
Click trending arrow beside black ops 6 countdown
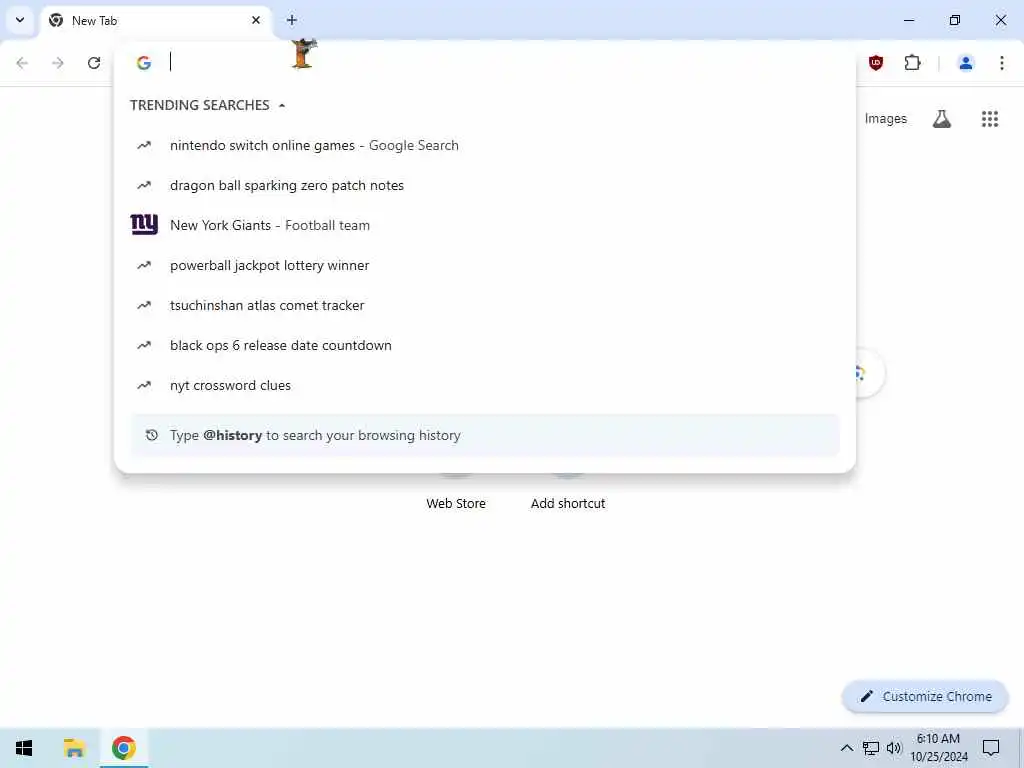coord(144,345)
